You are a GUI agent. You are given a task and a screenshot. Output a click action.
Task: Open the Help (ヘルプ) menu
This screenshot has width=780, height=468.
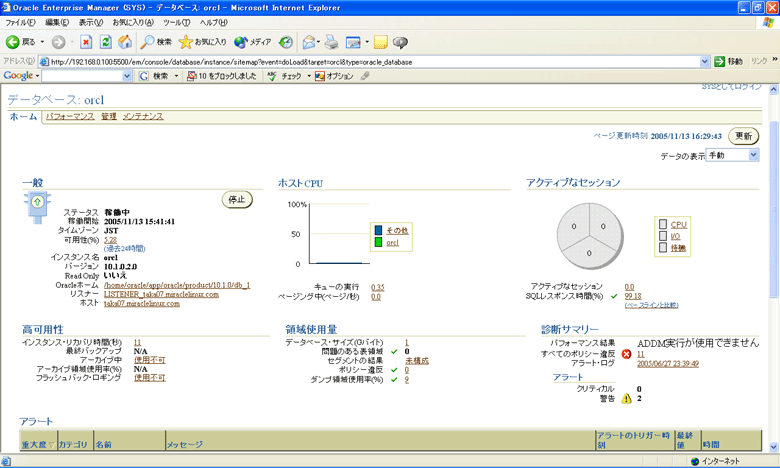point(213,22)
